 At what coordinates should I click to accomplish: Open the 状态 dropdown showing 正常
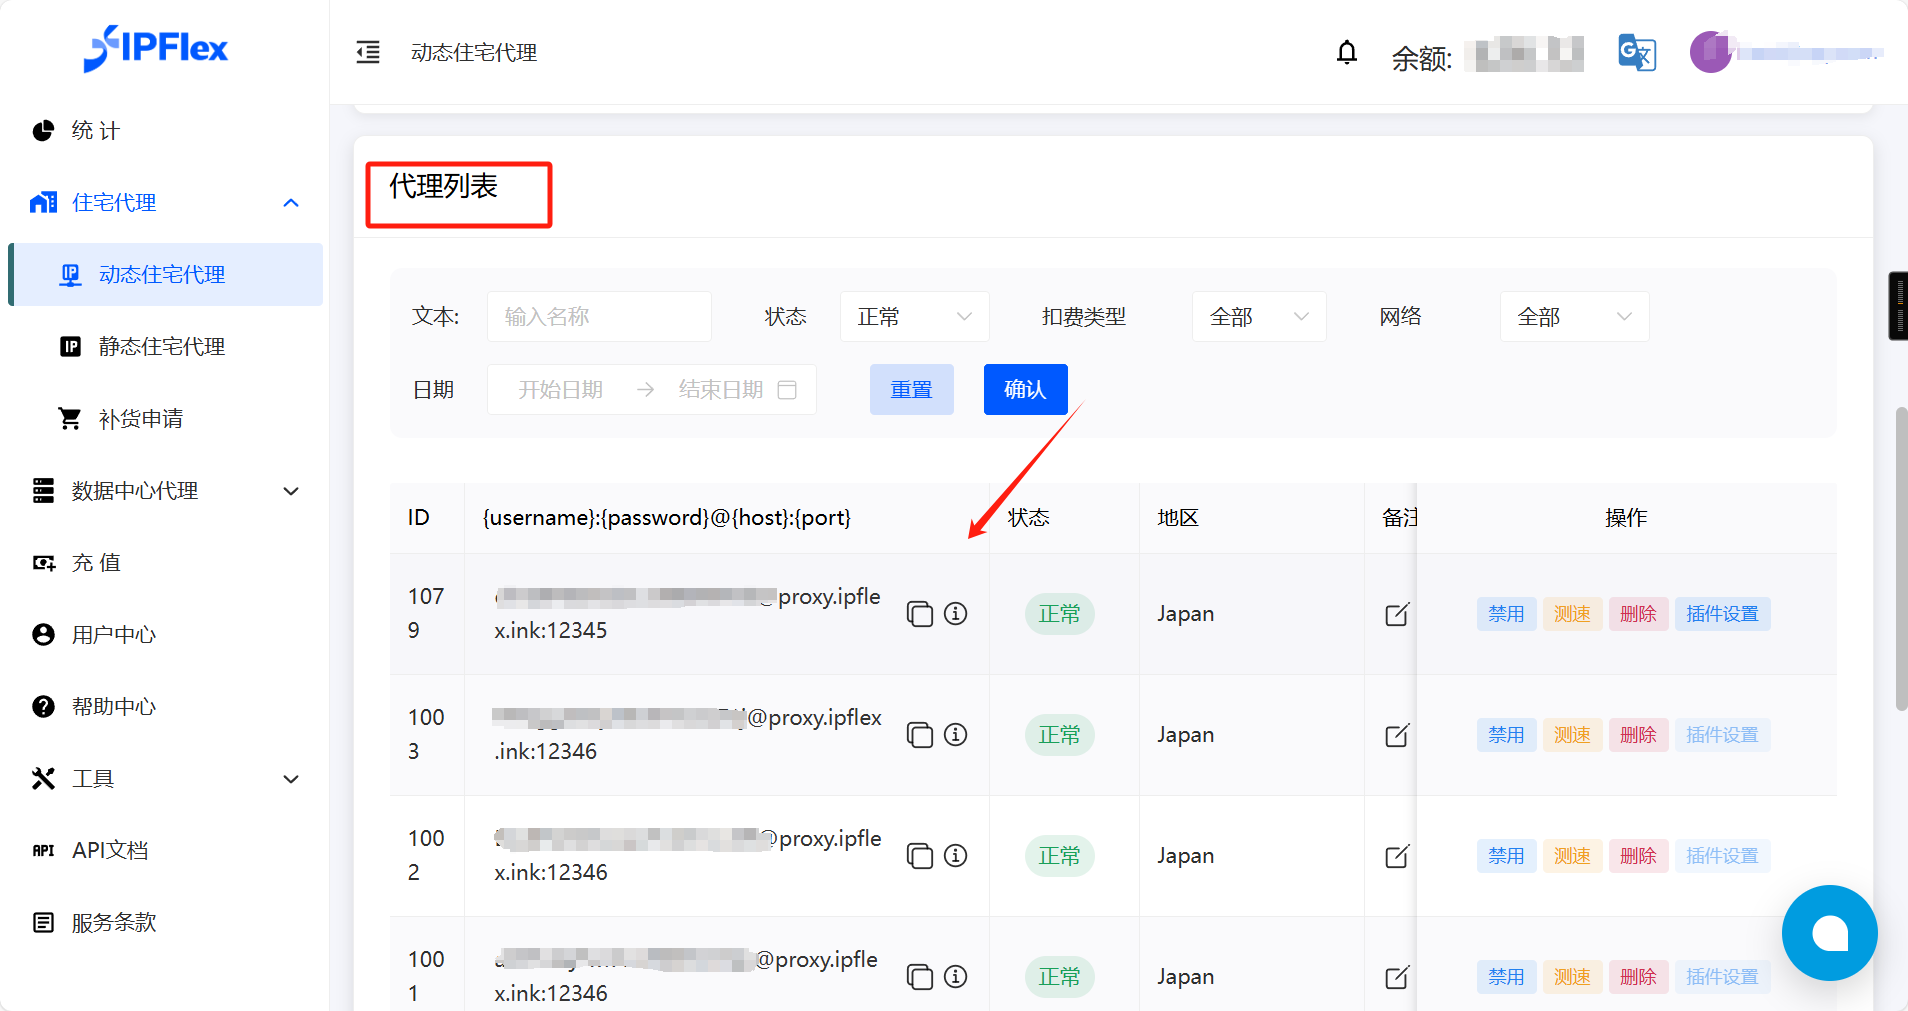point(914,317)
